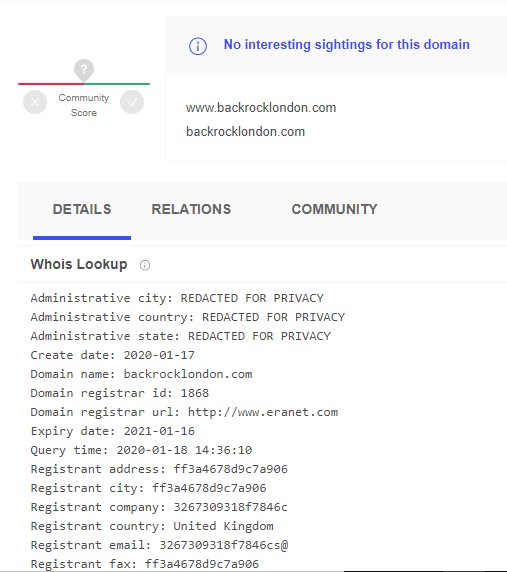Vote malicious with the X community icon
Viewport: 507px width, 572px height.
[x=35, y=102]
